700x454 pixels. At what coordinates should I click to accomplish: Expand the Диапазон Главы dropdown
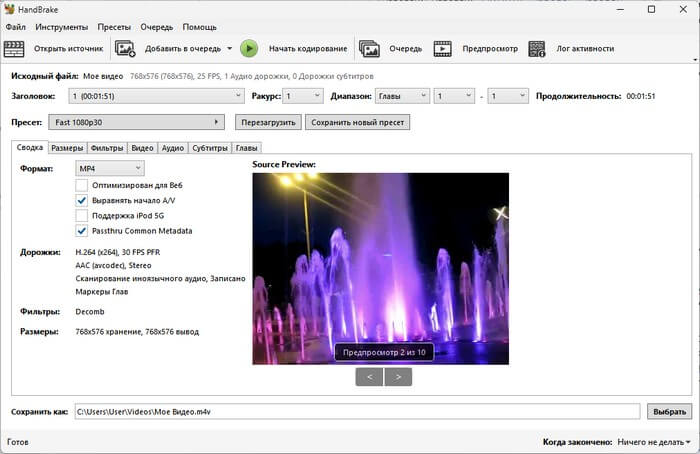[402, 96]
